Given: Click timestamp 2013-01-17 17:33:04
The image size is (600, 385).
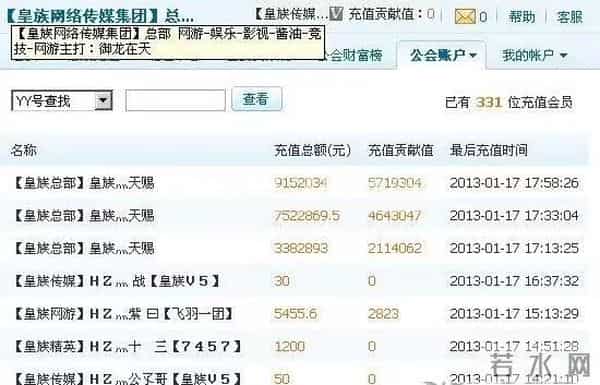Looking at the screenshot, I should click(x=514, y=216).
